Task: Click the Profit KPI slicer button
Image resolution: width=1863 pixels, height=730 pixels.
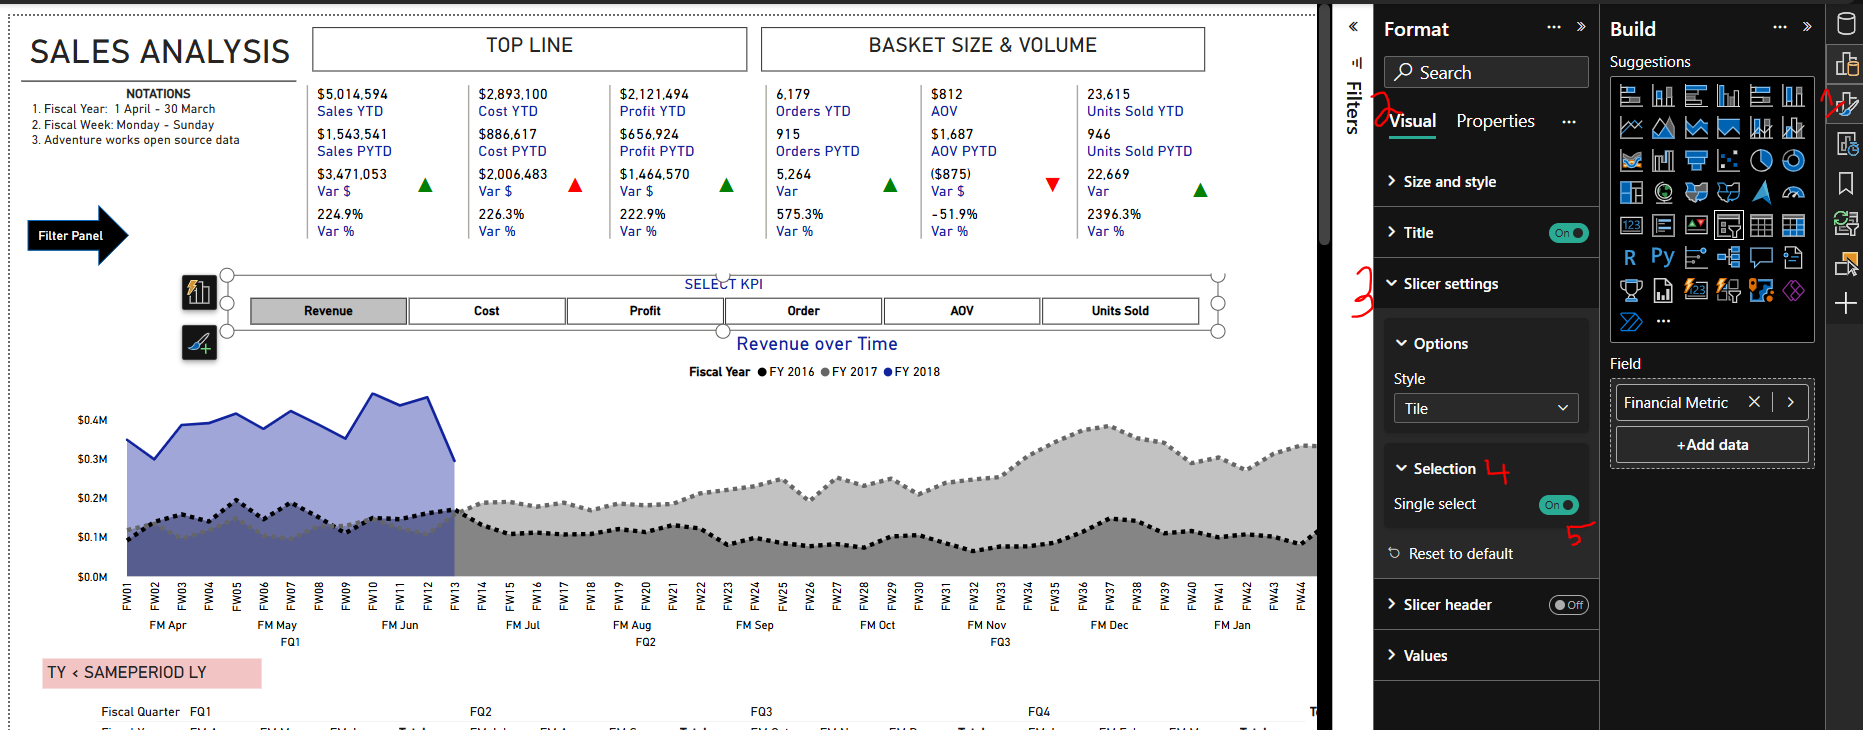Action: pos(645,311)
